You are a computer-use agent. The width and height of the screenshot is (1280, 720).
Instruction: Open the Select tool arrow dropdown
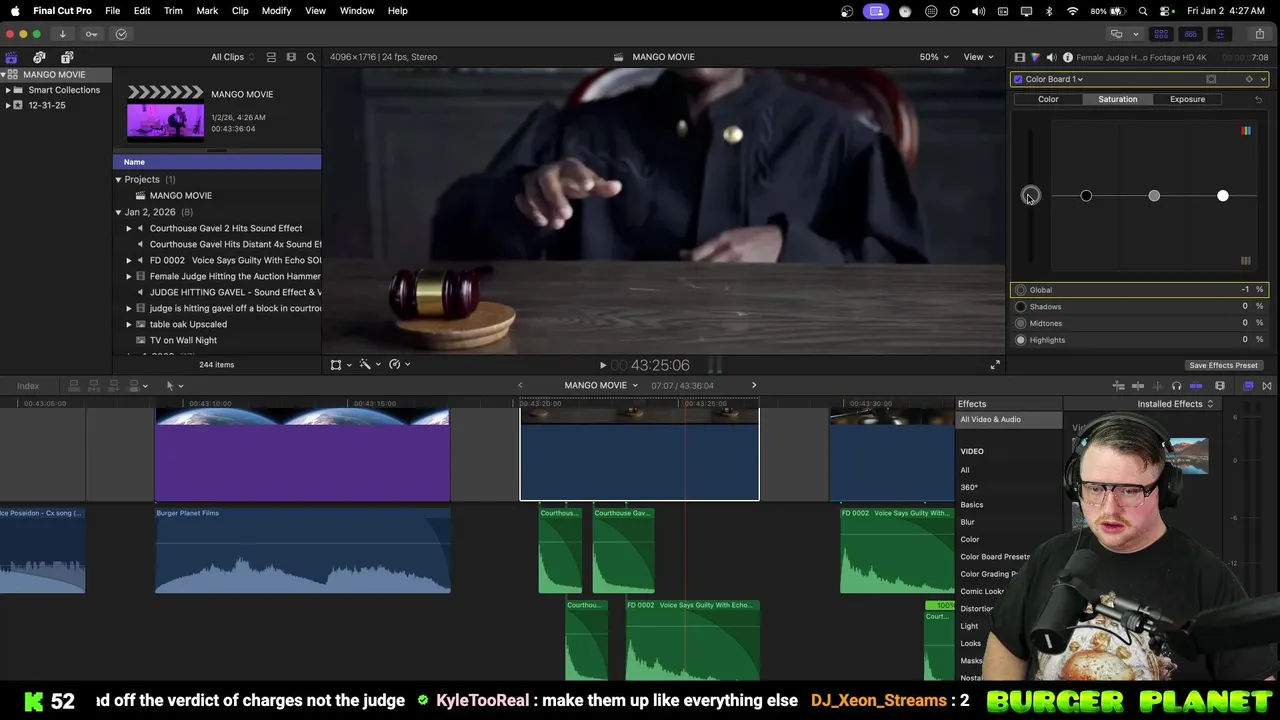point(174,386)
